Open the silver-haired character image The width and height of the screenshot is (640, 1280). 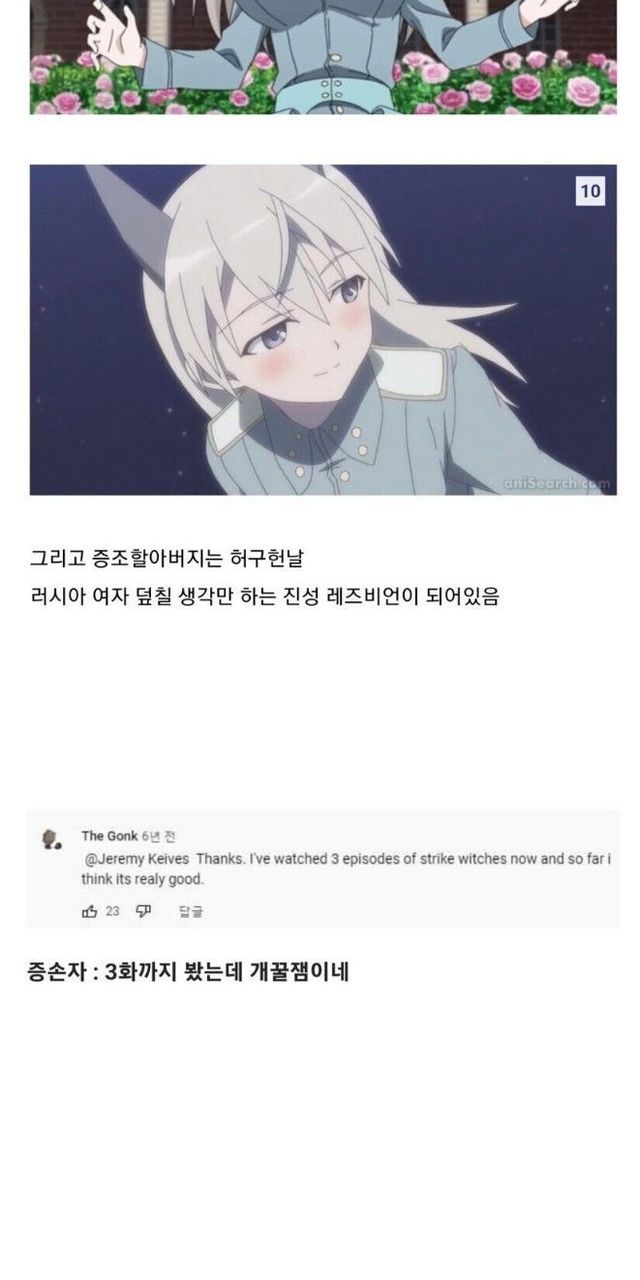[x=323, y=329]
